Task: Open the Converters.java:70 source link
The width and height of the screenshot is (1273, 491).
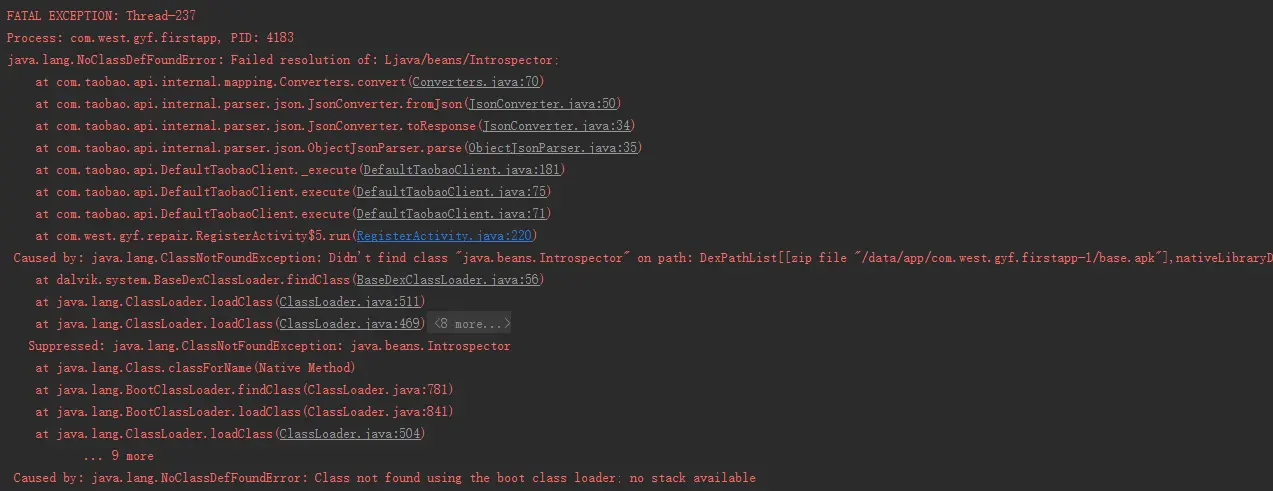Action: (x=475, y=82)
